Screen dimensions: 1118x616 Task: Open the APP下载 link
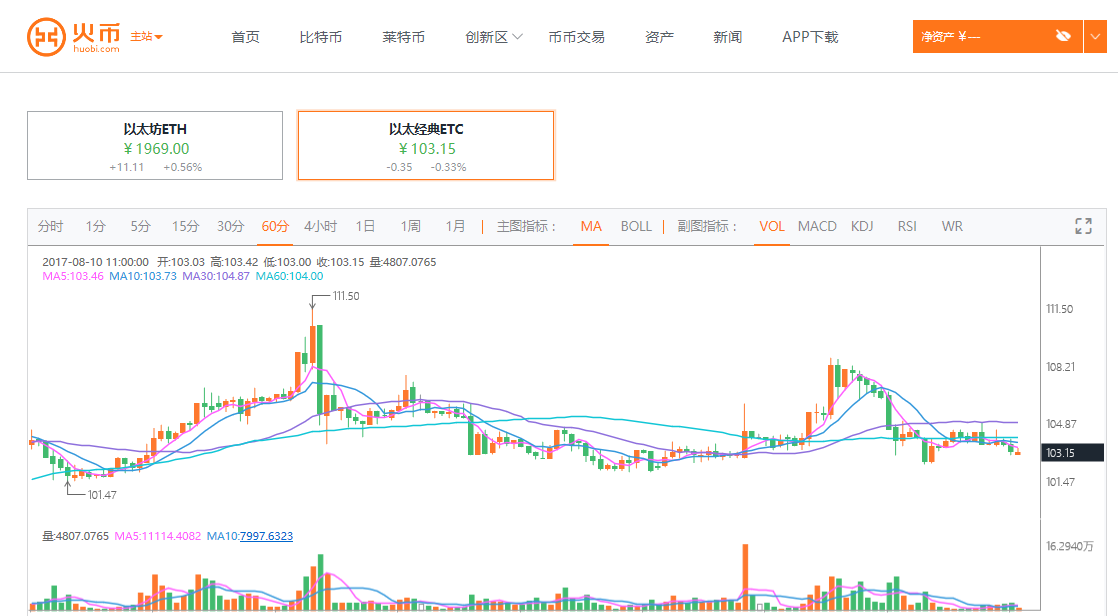(x=810, y=37)
